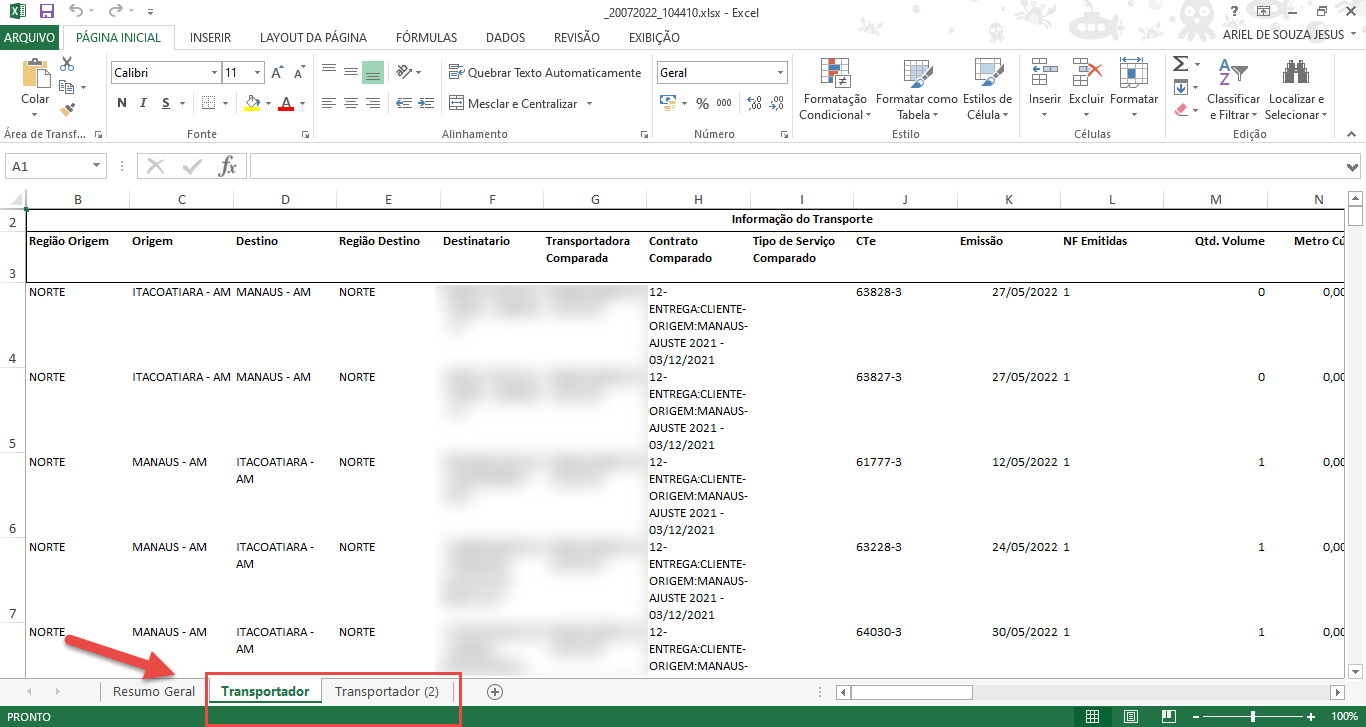Toggle bold formatting N button
This screenshot has height=727, width=1366.
click(x=122, y=103)
